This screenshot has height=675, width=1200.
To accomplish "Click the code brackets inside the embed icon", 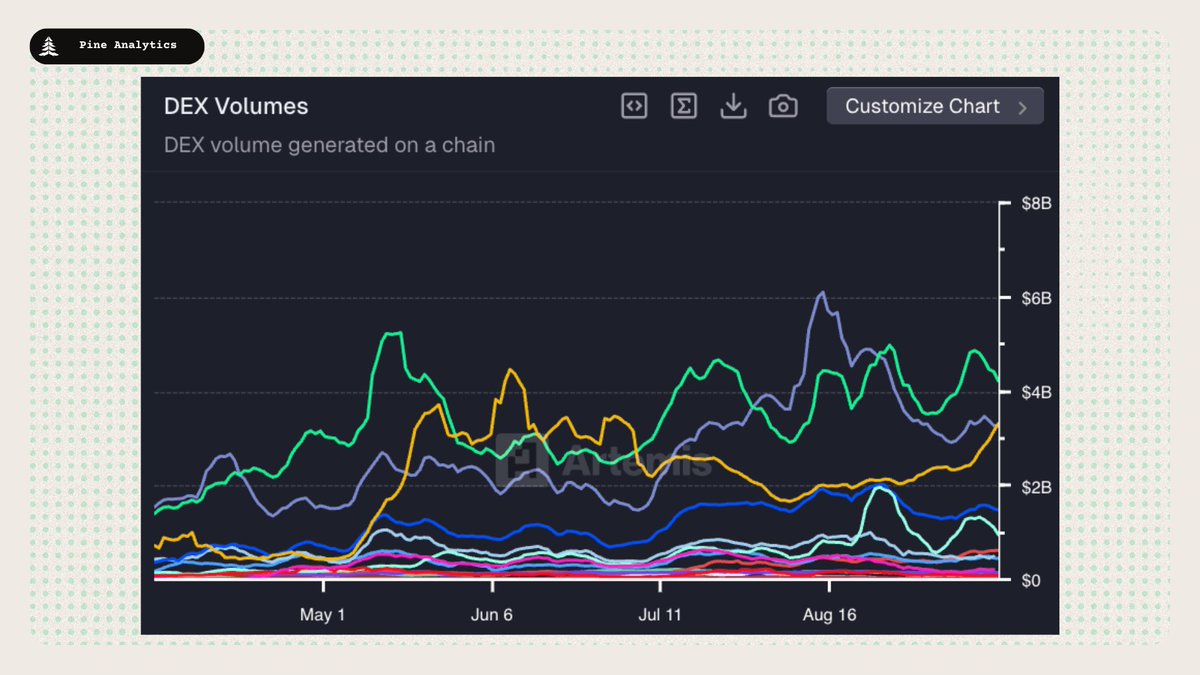I will pyautogui.click(x=634, y=105).
